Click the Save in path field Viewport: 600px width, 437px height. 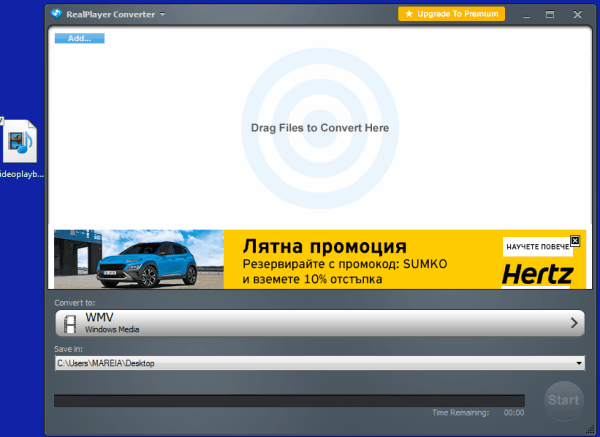pos(310,363)
